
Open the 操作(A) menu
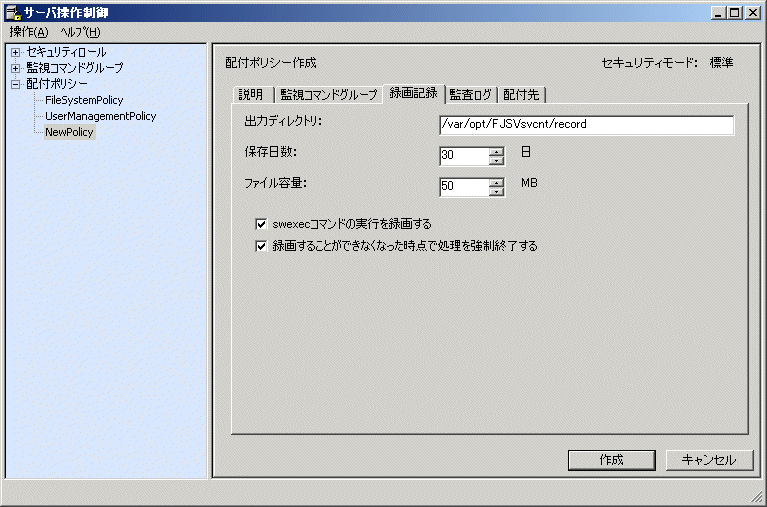coord(29,32)
